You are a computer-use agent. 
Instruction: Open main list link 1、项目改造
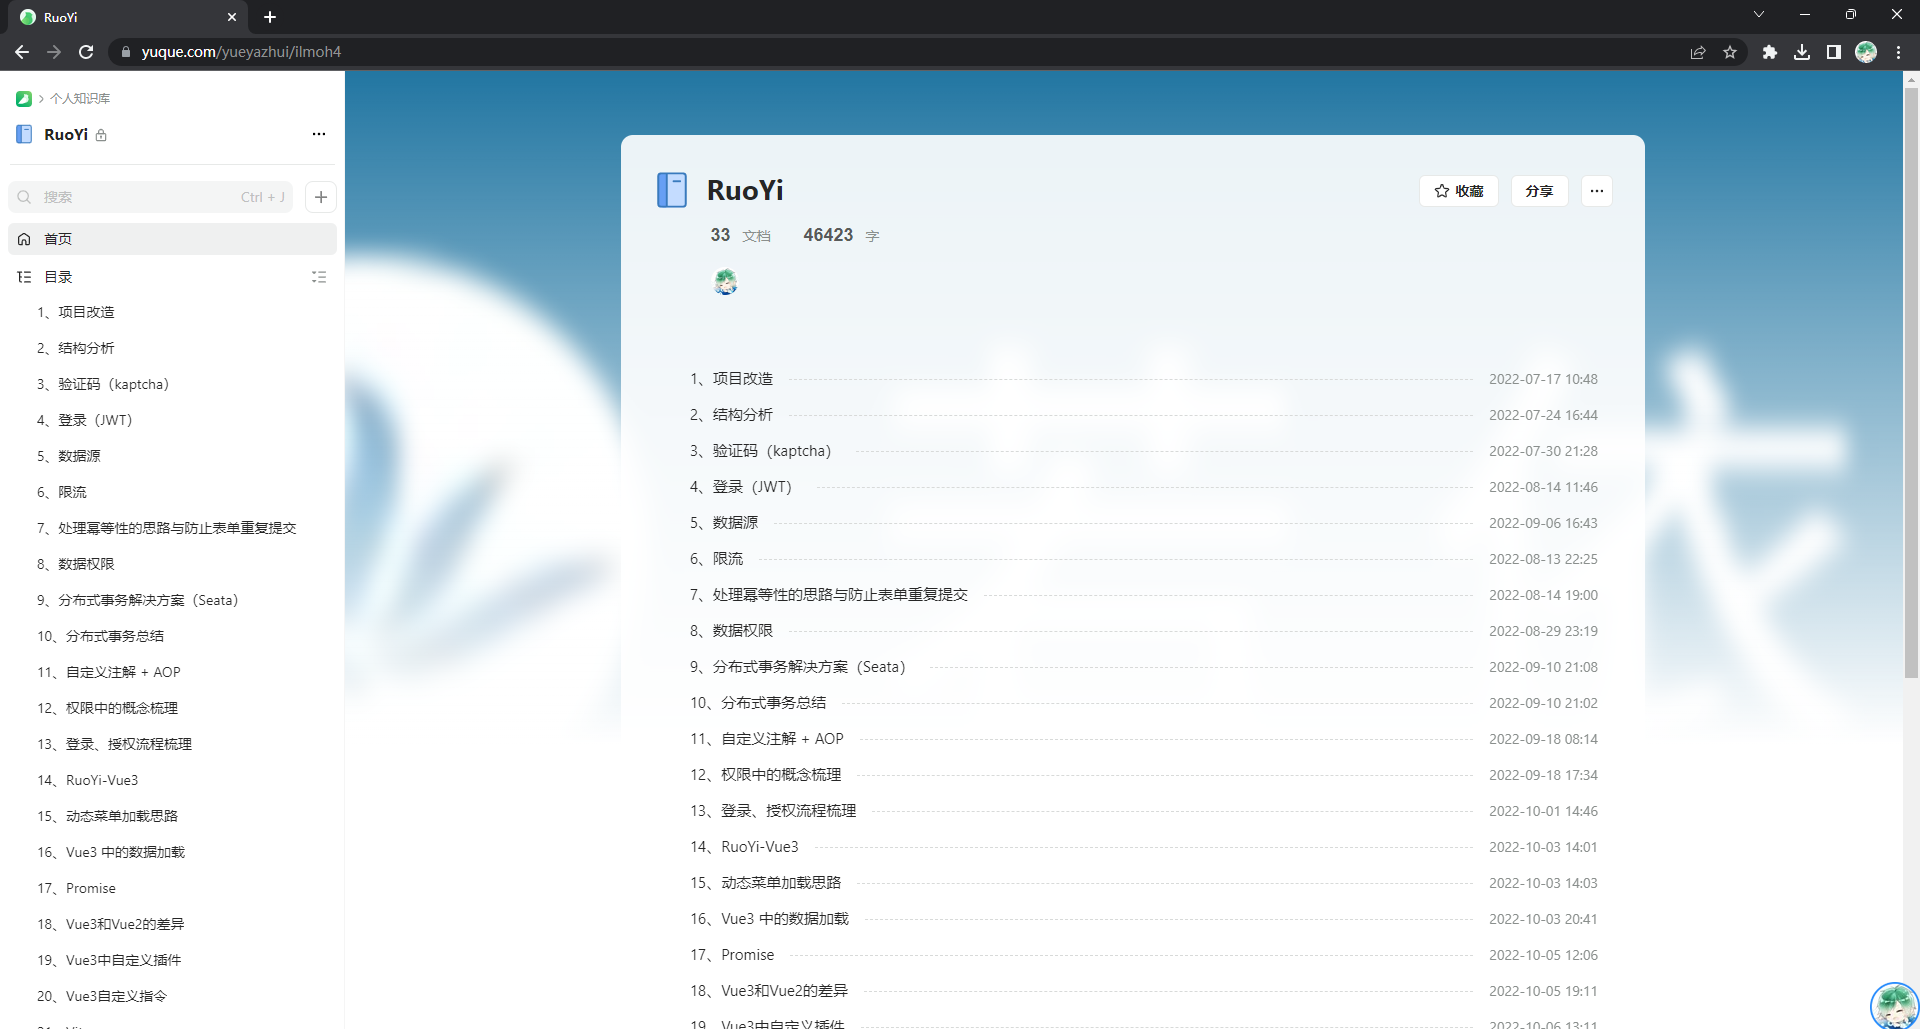pos(731,379)
